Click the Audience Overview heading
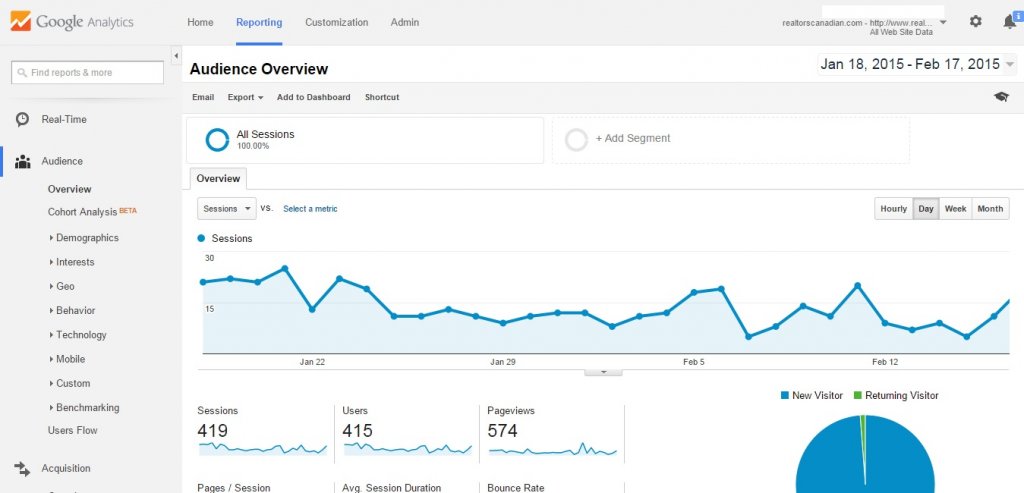The height and width of the screenshot is (493, 1024). click(259, 69)
